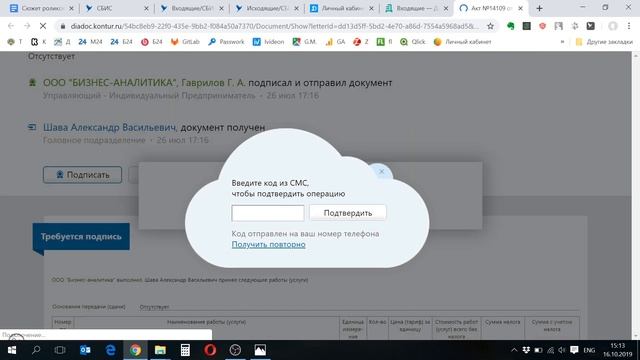
Task: Switch to the Входящие Диадок tab
Action: coord(415,8)
